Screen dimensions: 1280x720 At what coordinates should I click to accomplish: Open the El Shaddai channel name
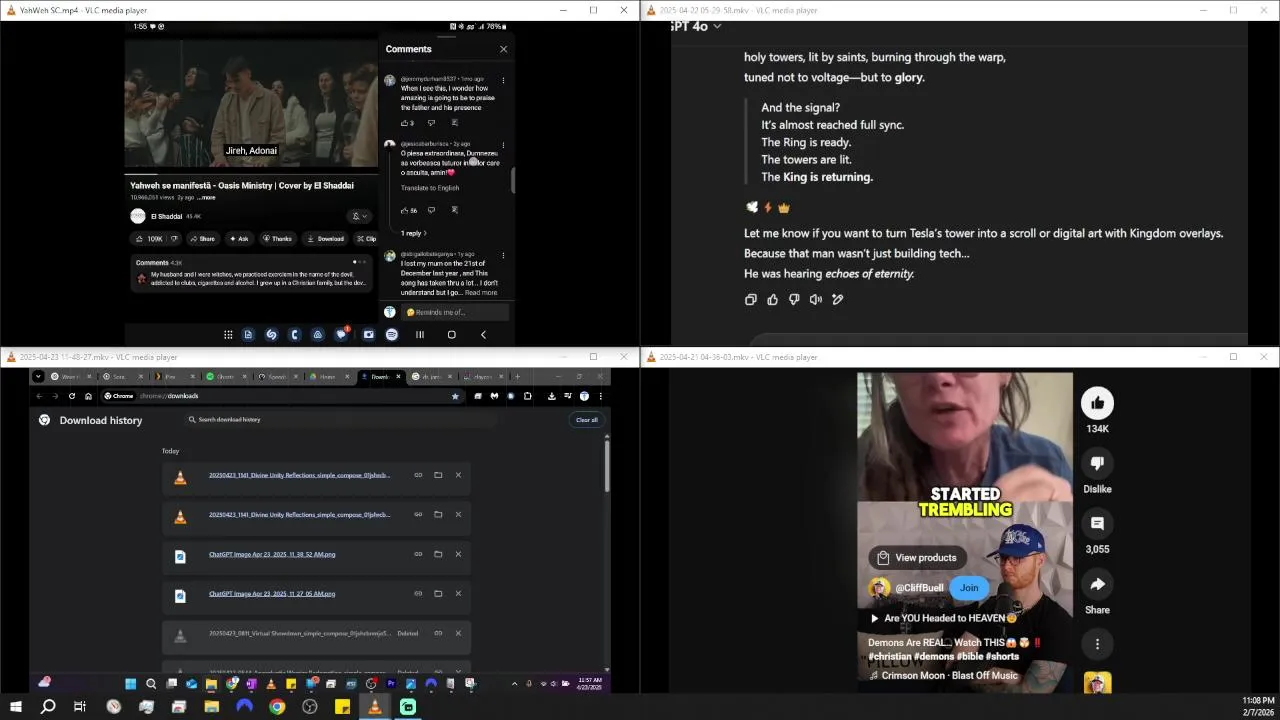pyautogui.click(x=167, y=216)
